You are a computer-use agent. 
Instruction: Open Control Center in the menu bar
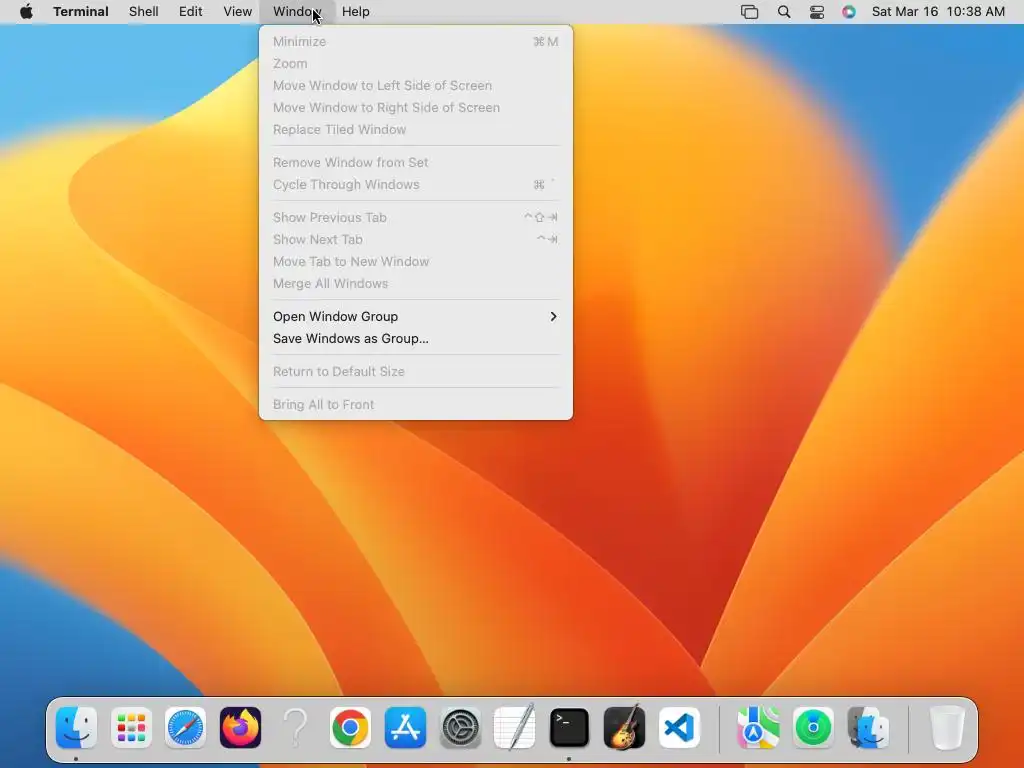point(817,12)
